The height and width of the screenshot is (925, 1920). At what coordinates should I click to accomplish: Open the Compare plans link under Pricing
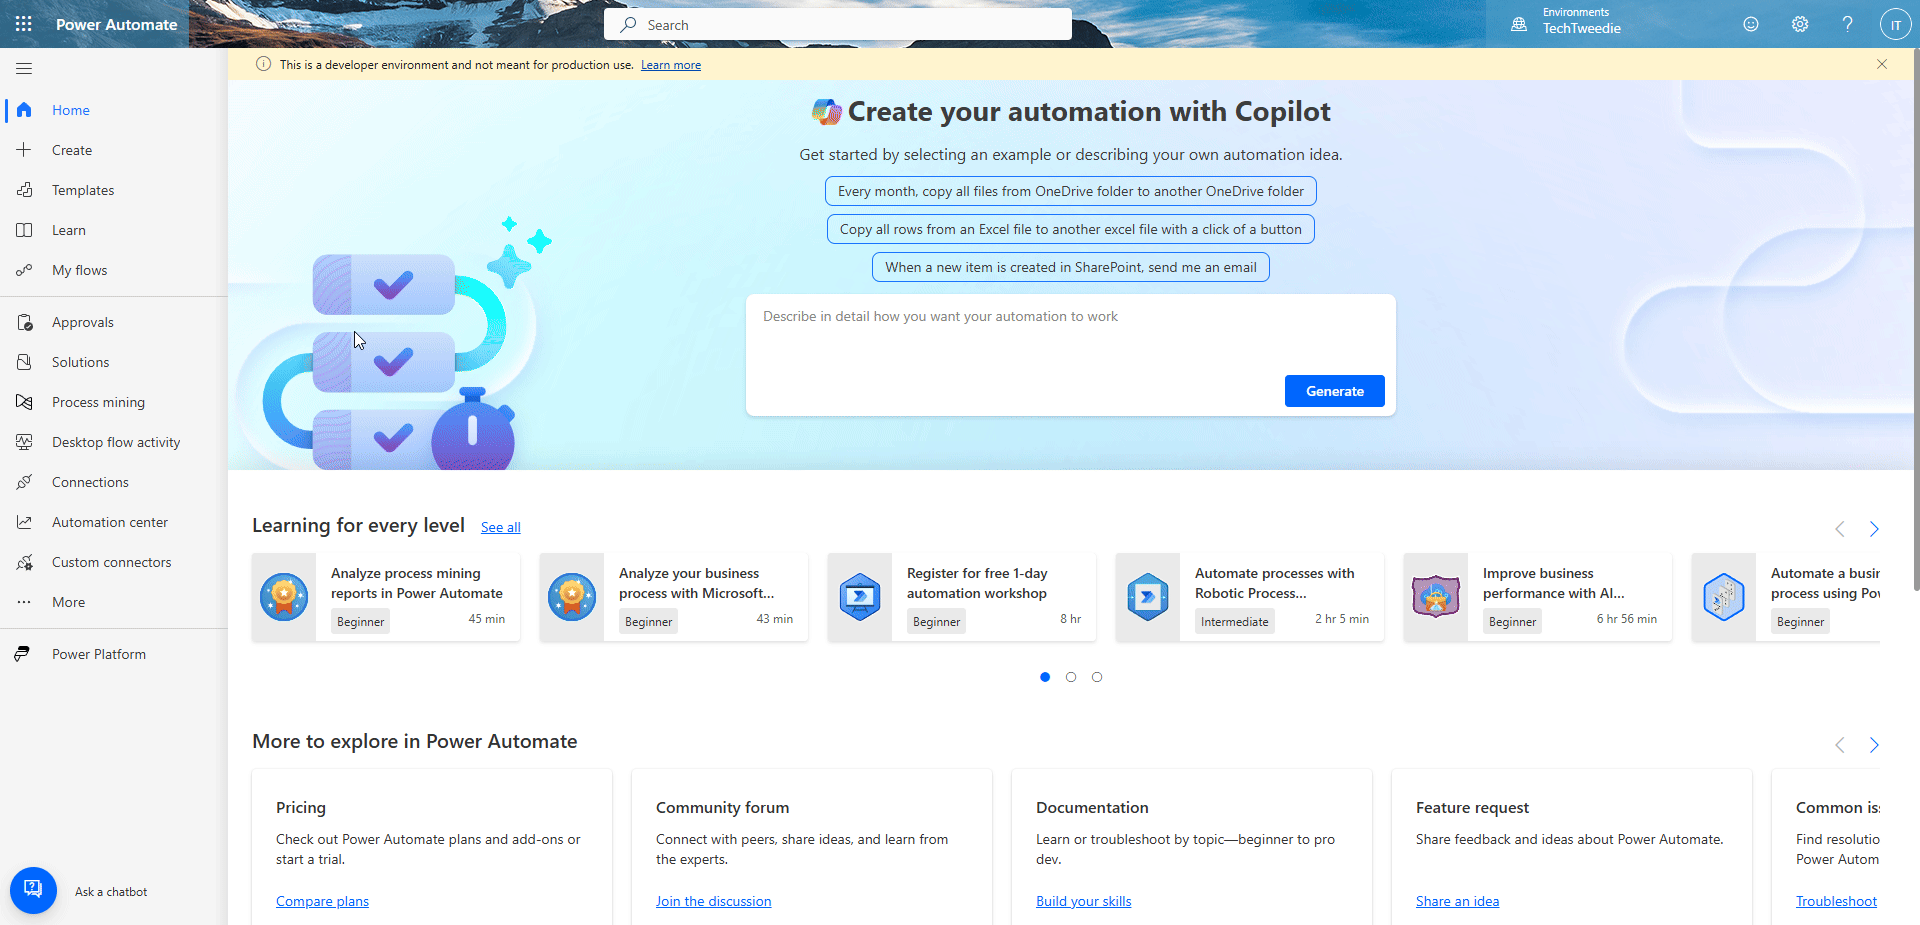click(x=322, y=900)
